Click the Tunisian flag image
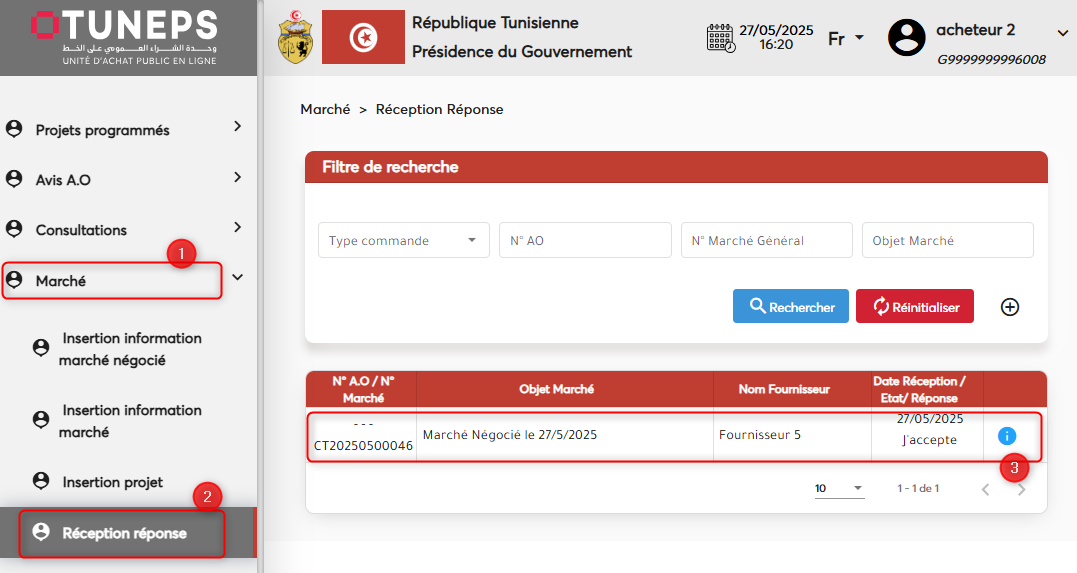This screenshot has height=573, width=1077. click(x=363, y=38)
